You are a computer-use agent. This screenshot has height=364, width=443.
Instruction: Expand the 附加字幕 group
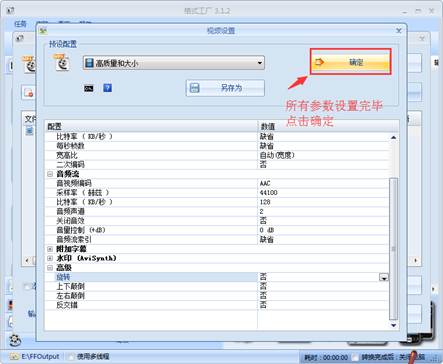[50, 249]
